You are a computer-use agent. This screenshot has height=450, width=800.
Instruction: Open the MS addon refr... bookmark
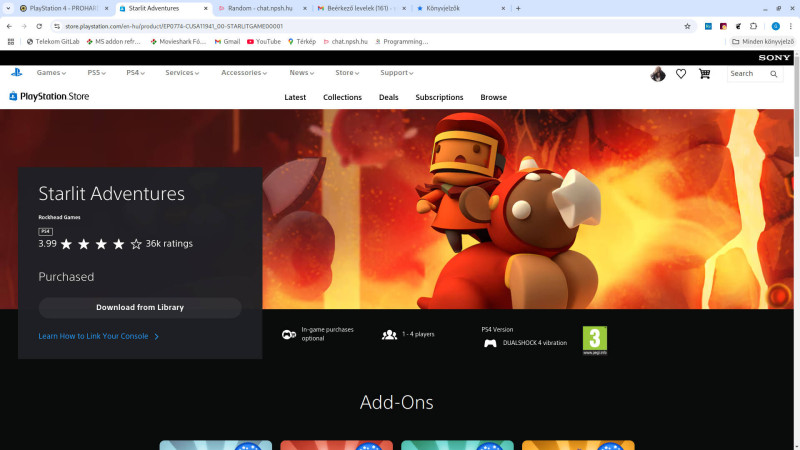coord(113,41)
